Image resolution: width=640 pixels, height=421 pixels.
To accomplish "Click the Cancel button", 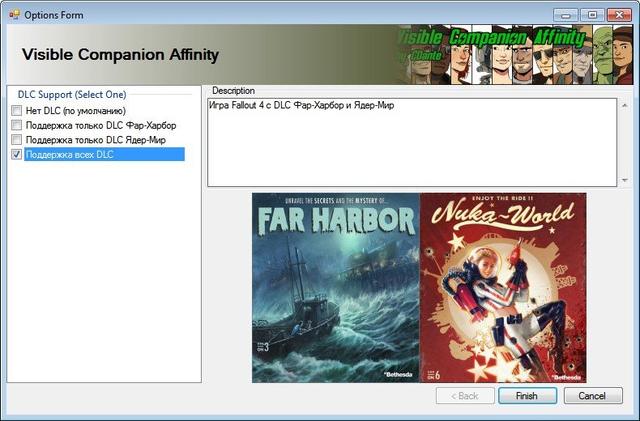I will click(593, 396).
